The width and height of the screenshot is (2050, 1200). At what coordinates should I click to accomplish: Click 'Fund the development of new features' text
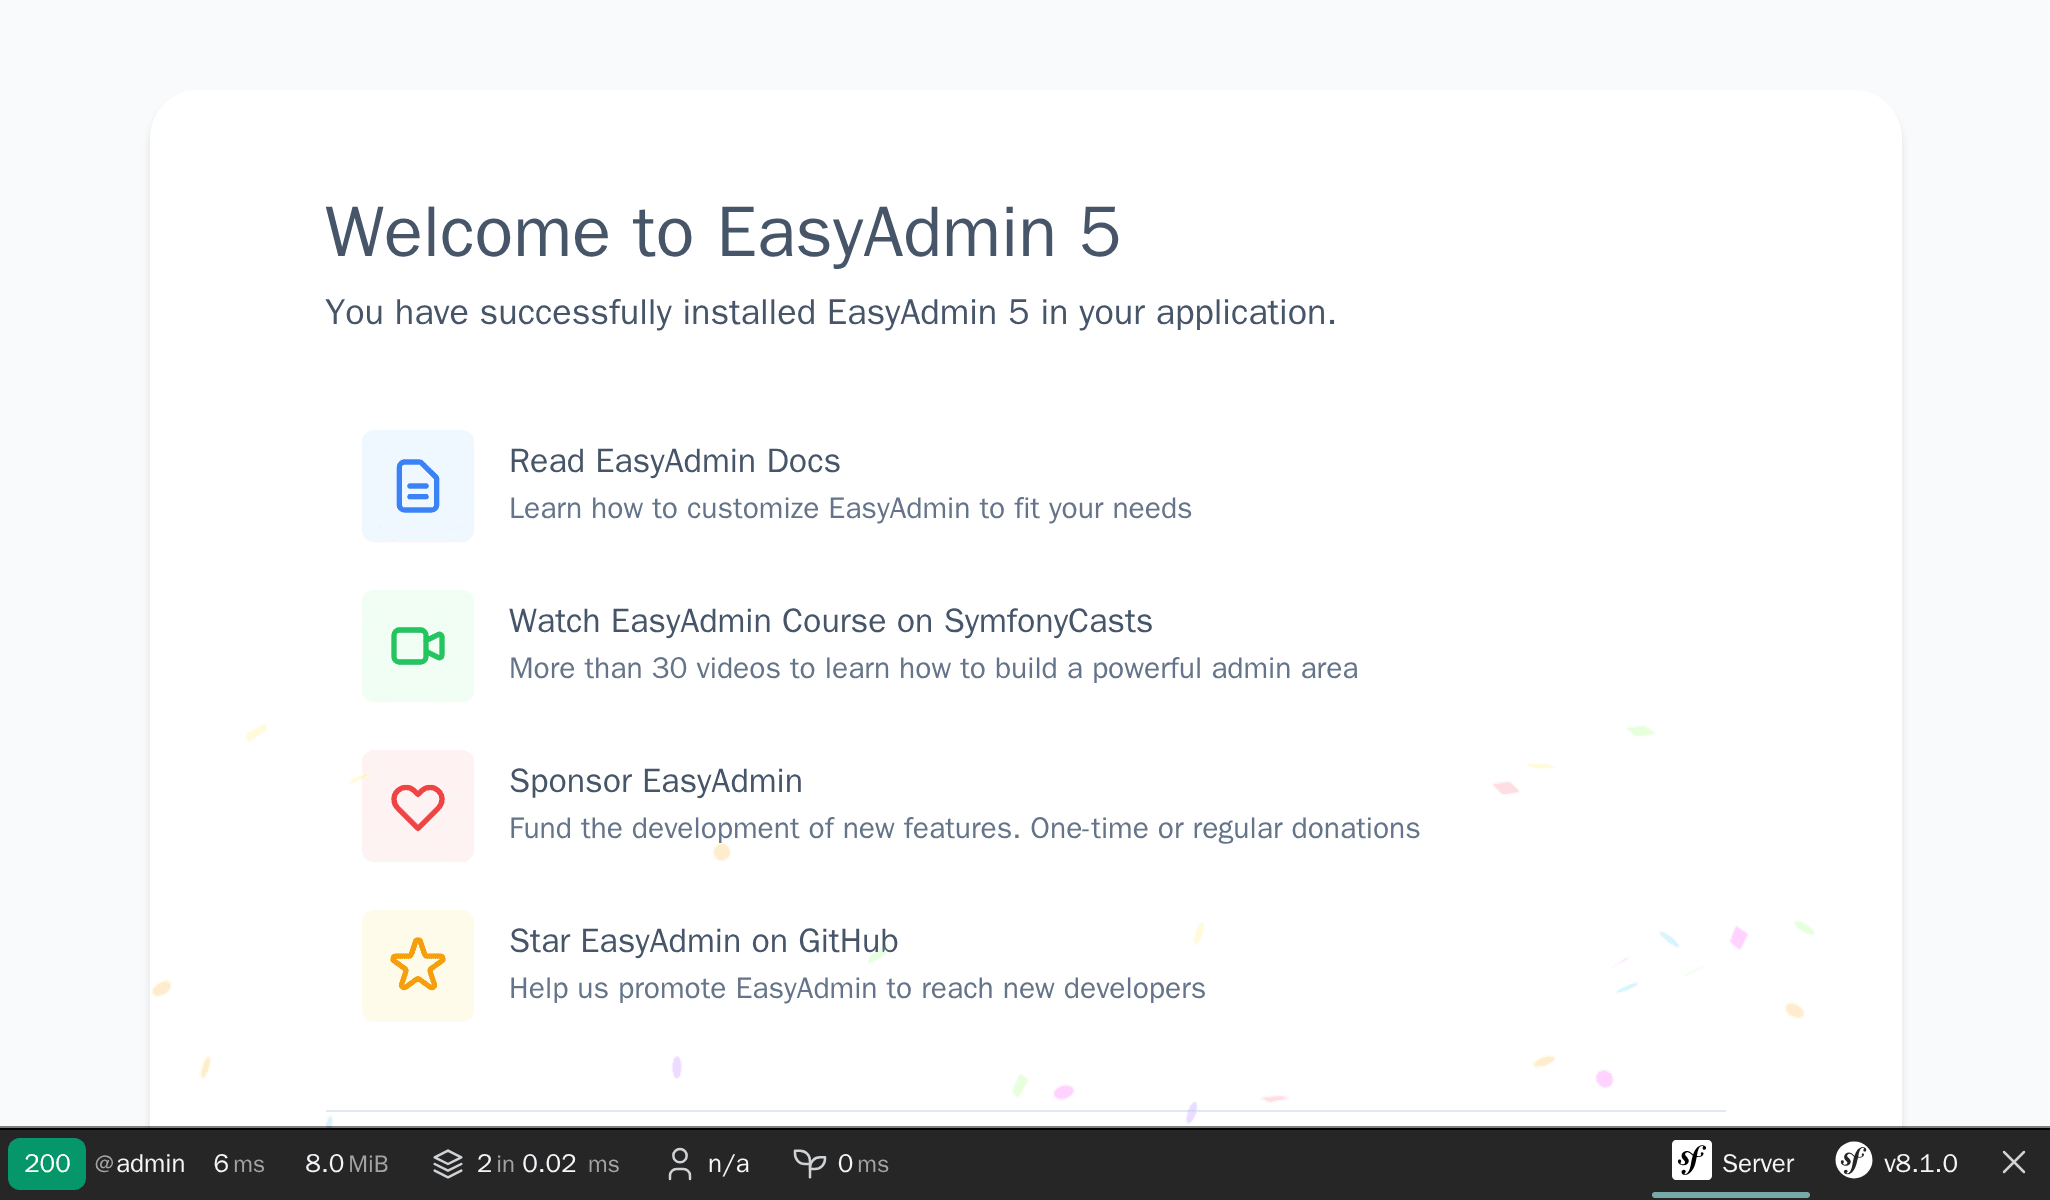[x=965, y=828]
